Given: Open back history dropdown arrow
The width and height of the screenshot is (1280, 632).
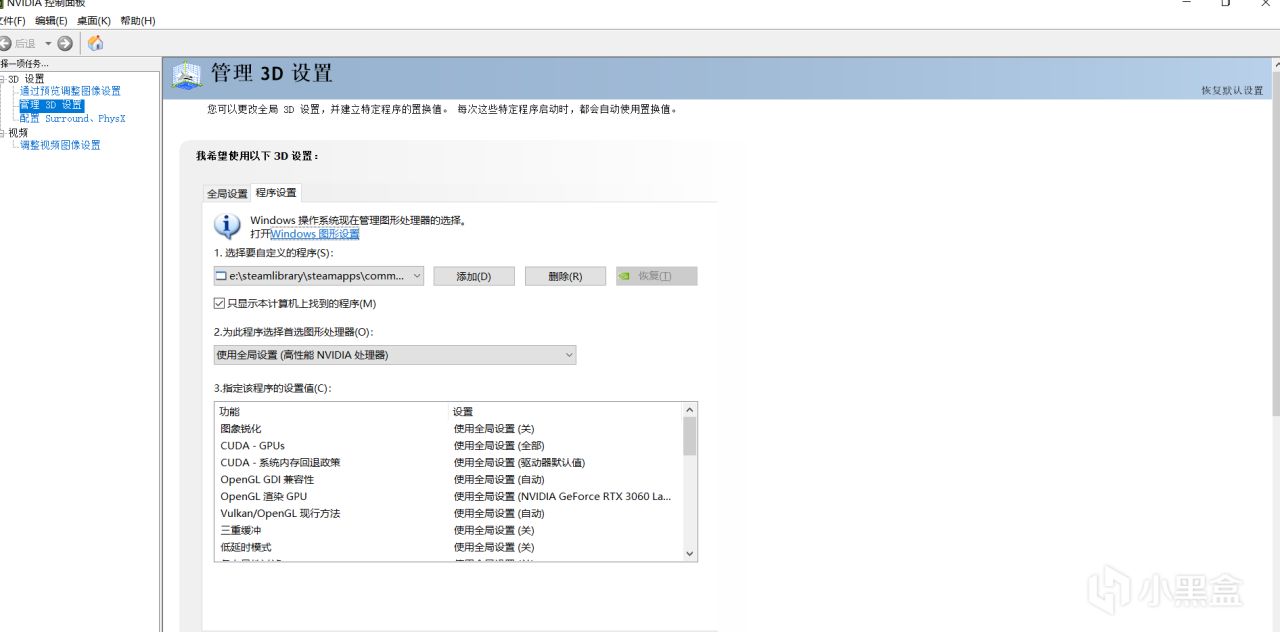Looking at the screenshot, I should 48,43.
